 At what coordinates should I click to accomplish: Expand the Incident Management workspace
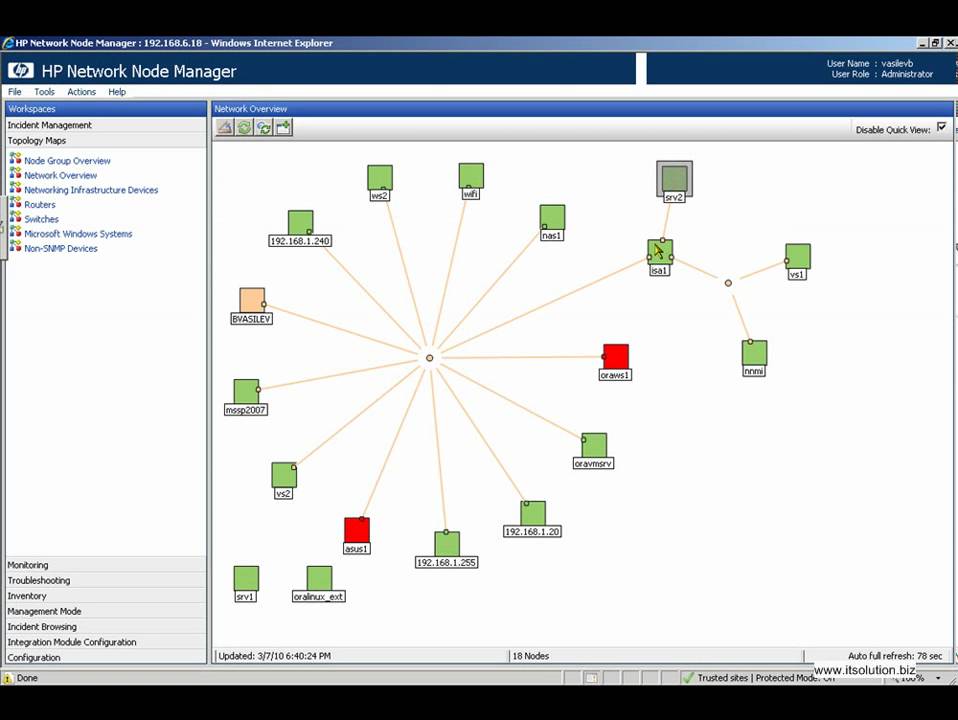pos(106,125)
